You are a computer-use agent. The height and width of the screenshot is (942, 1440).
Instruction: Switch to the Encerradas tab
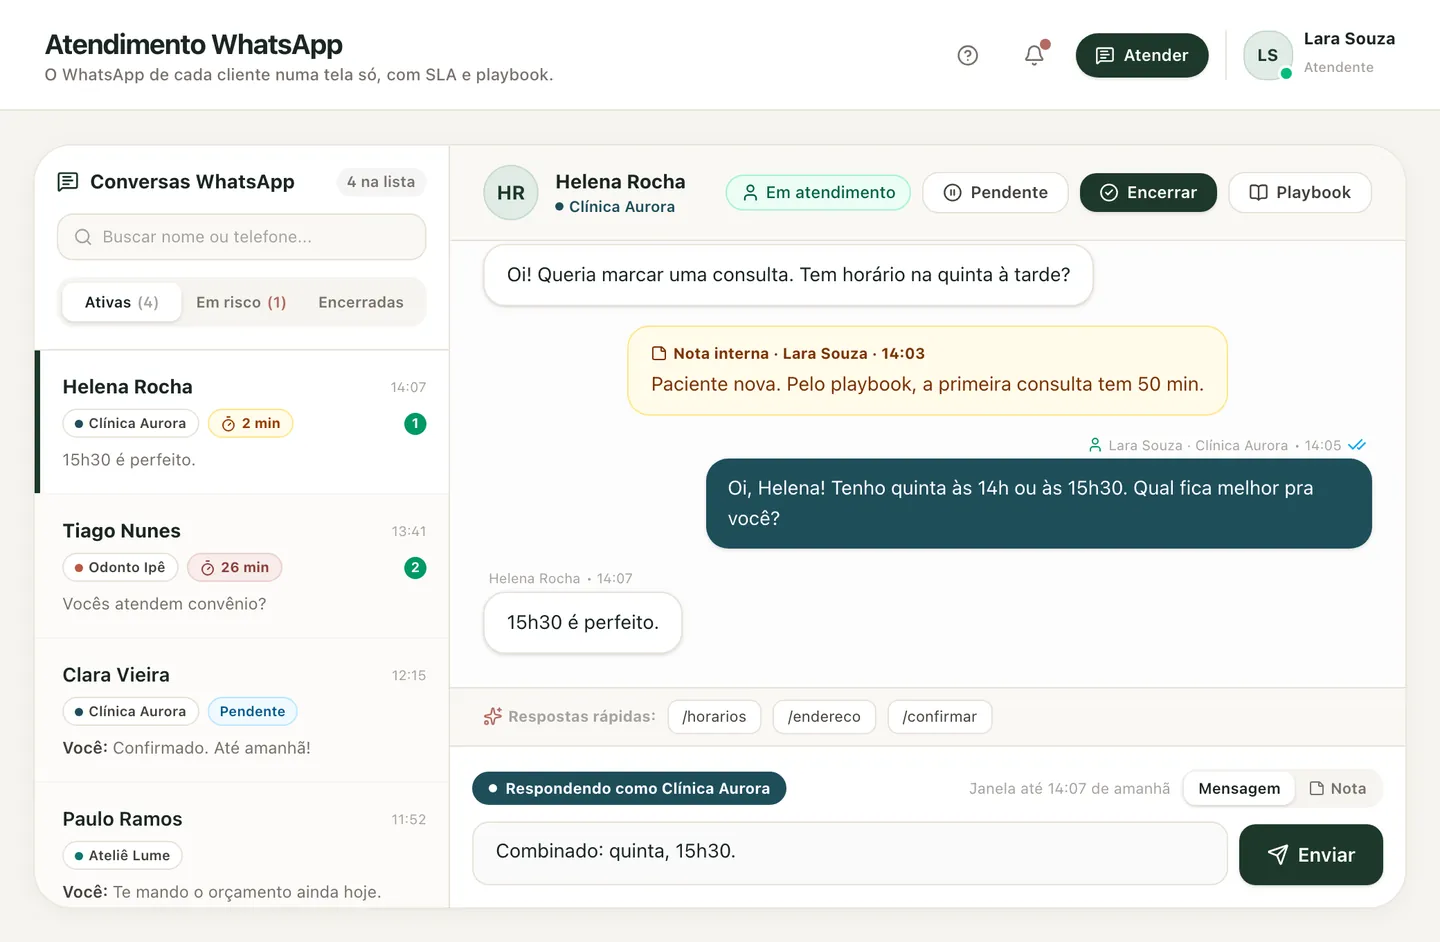pos(361,302)
